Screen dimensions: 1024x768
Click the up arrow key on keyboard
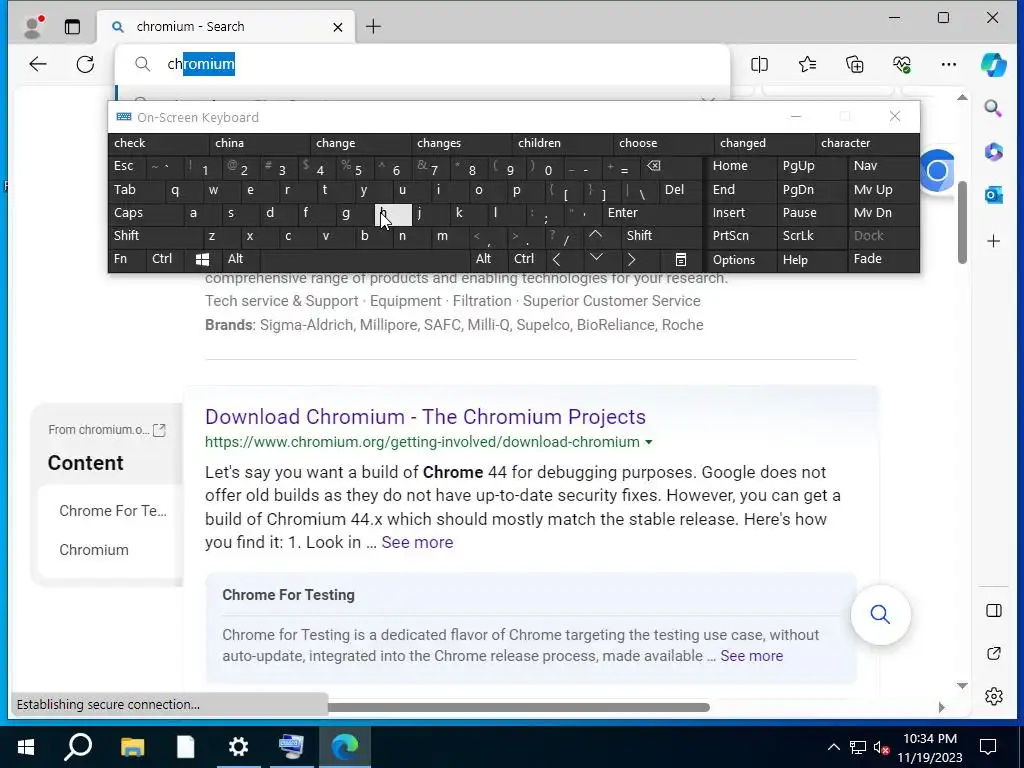coord(595,235)
